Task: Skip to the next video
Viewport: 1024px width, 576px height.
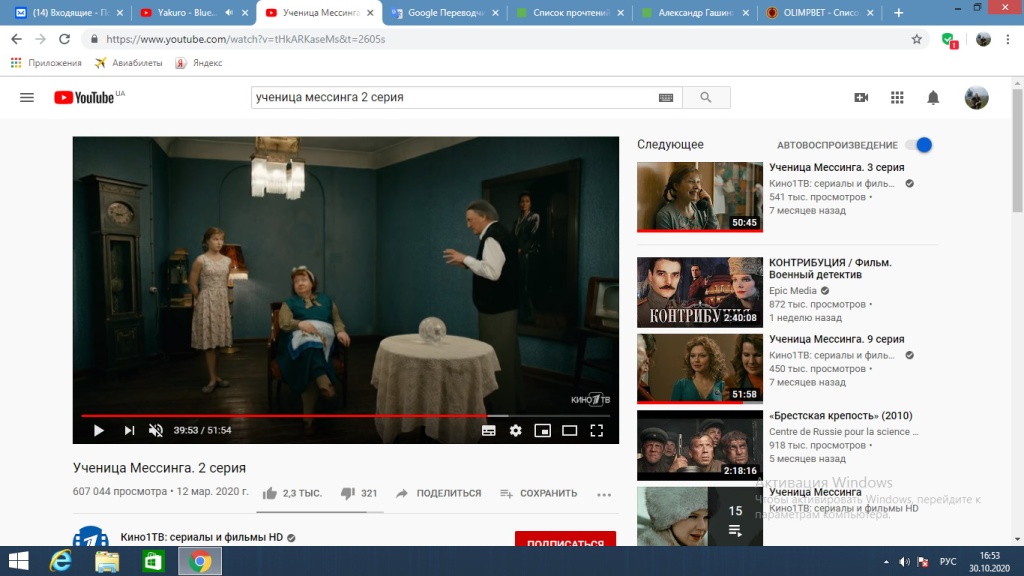Action: pyautogui.click(x=129, y=430)
